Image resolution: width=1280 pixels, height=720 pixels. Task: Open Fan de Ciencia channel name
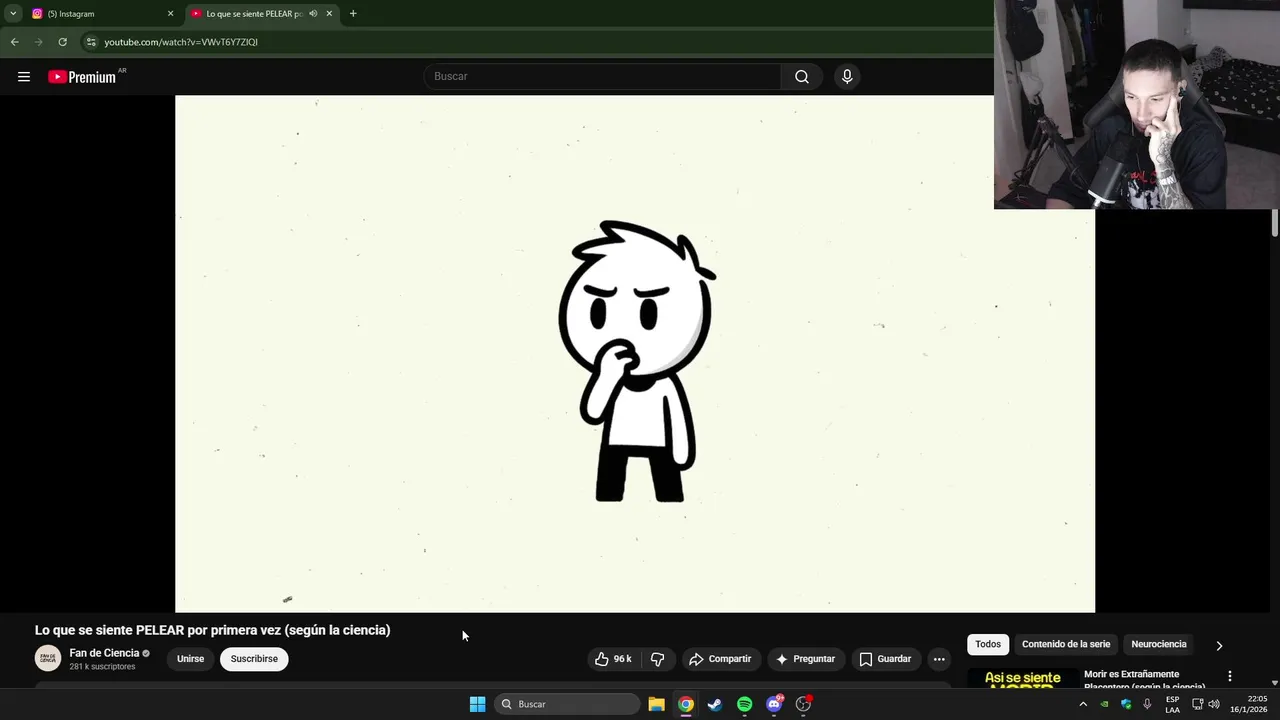104,653
